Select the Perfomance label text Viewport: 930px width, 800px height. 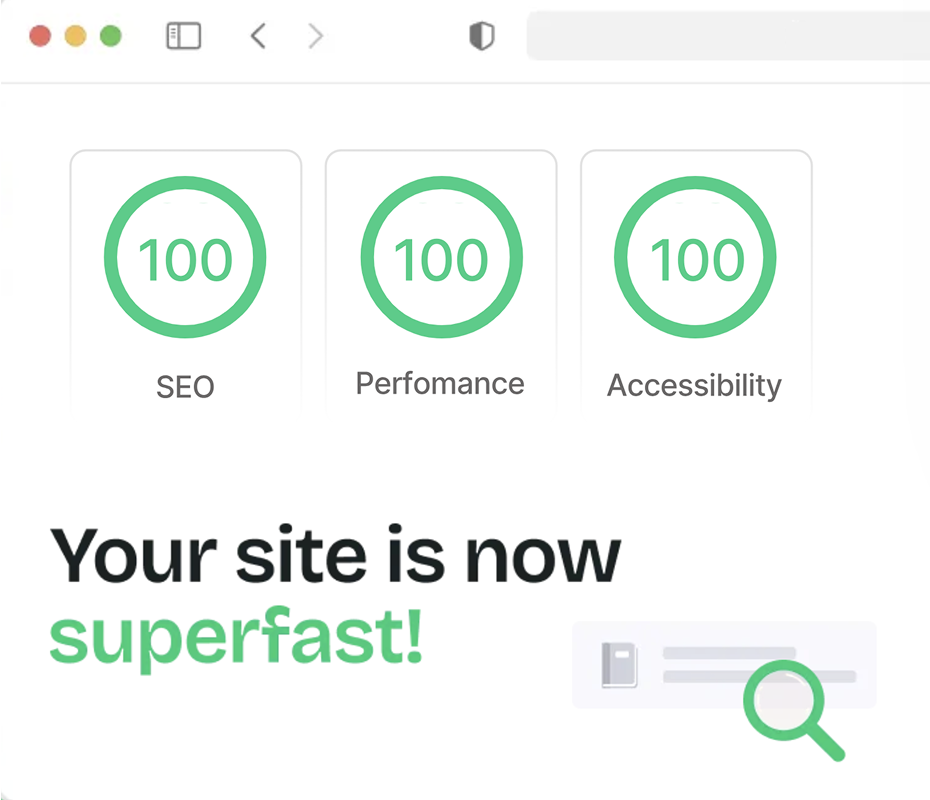click(440, 384)
